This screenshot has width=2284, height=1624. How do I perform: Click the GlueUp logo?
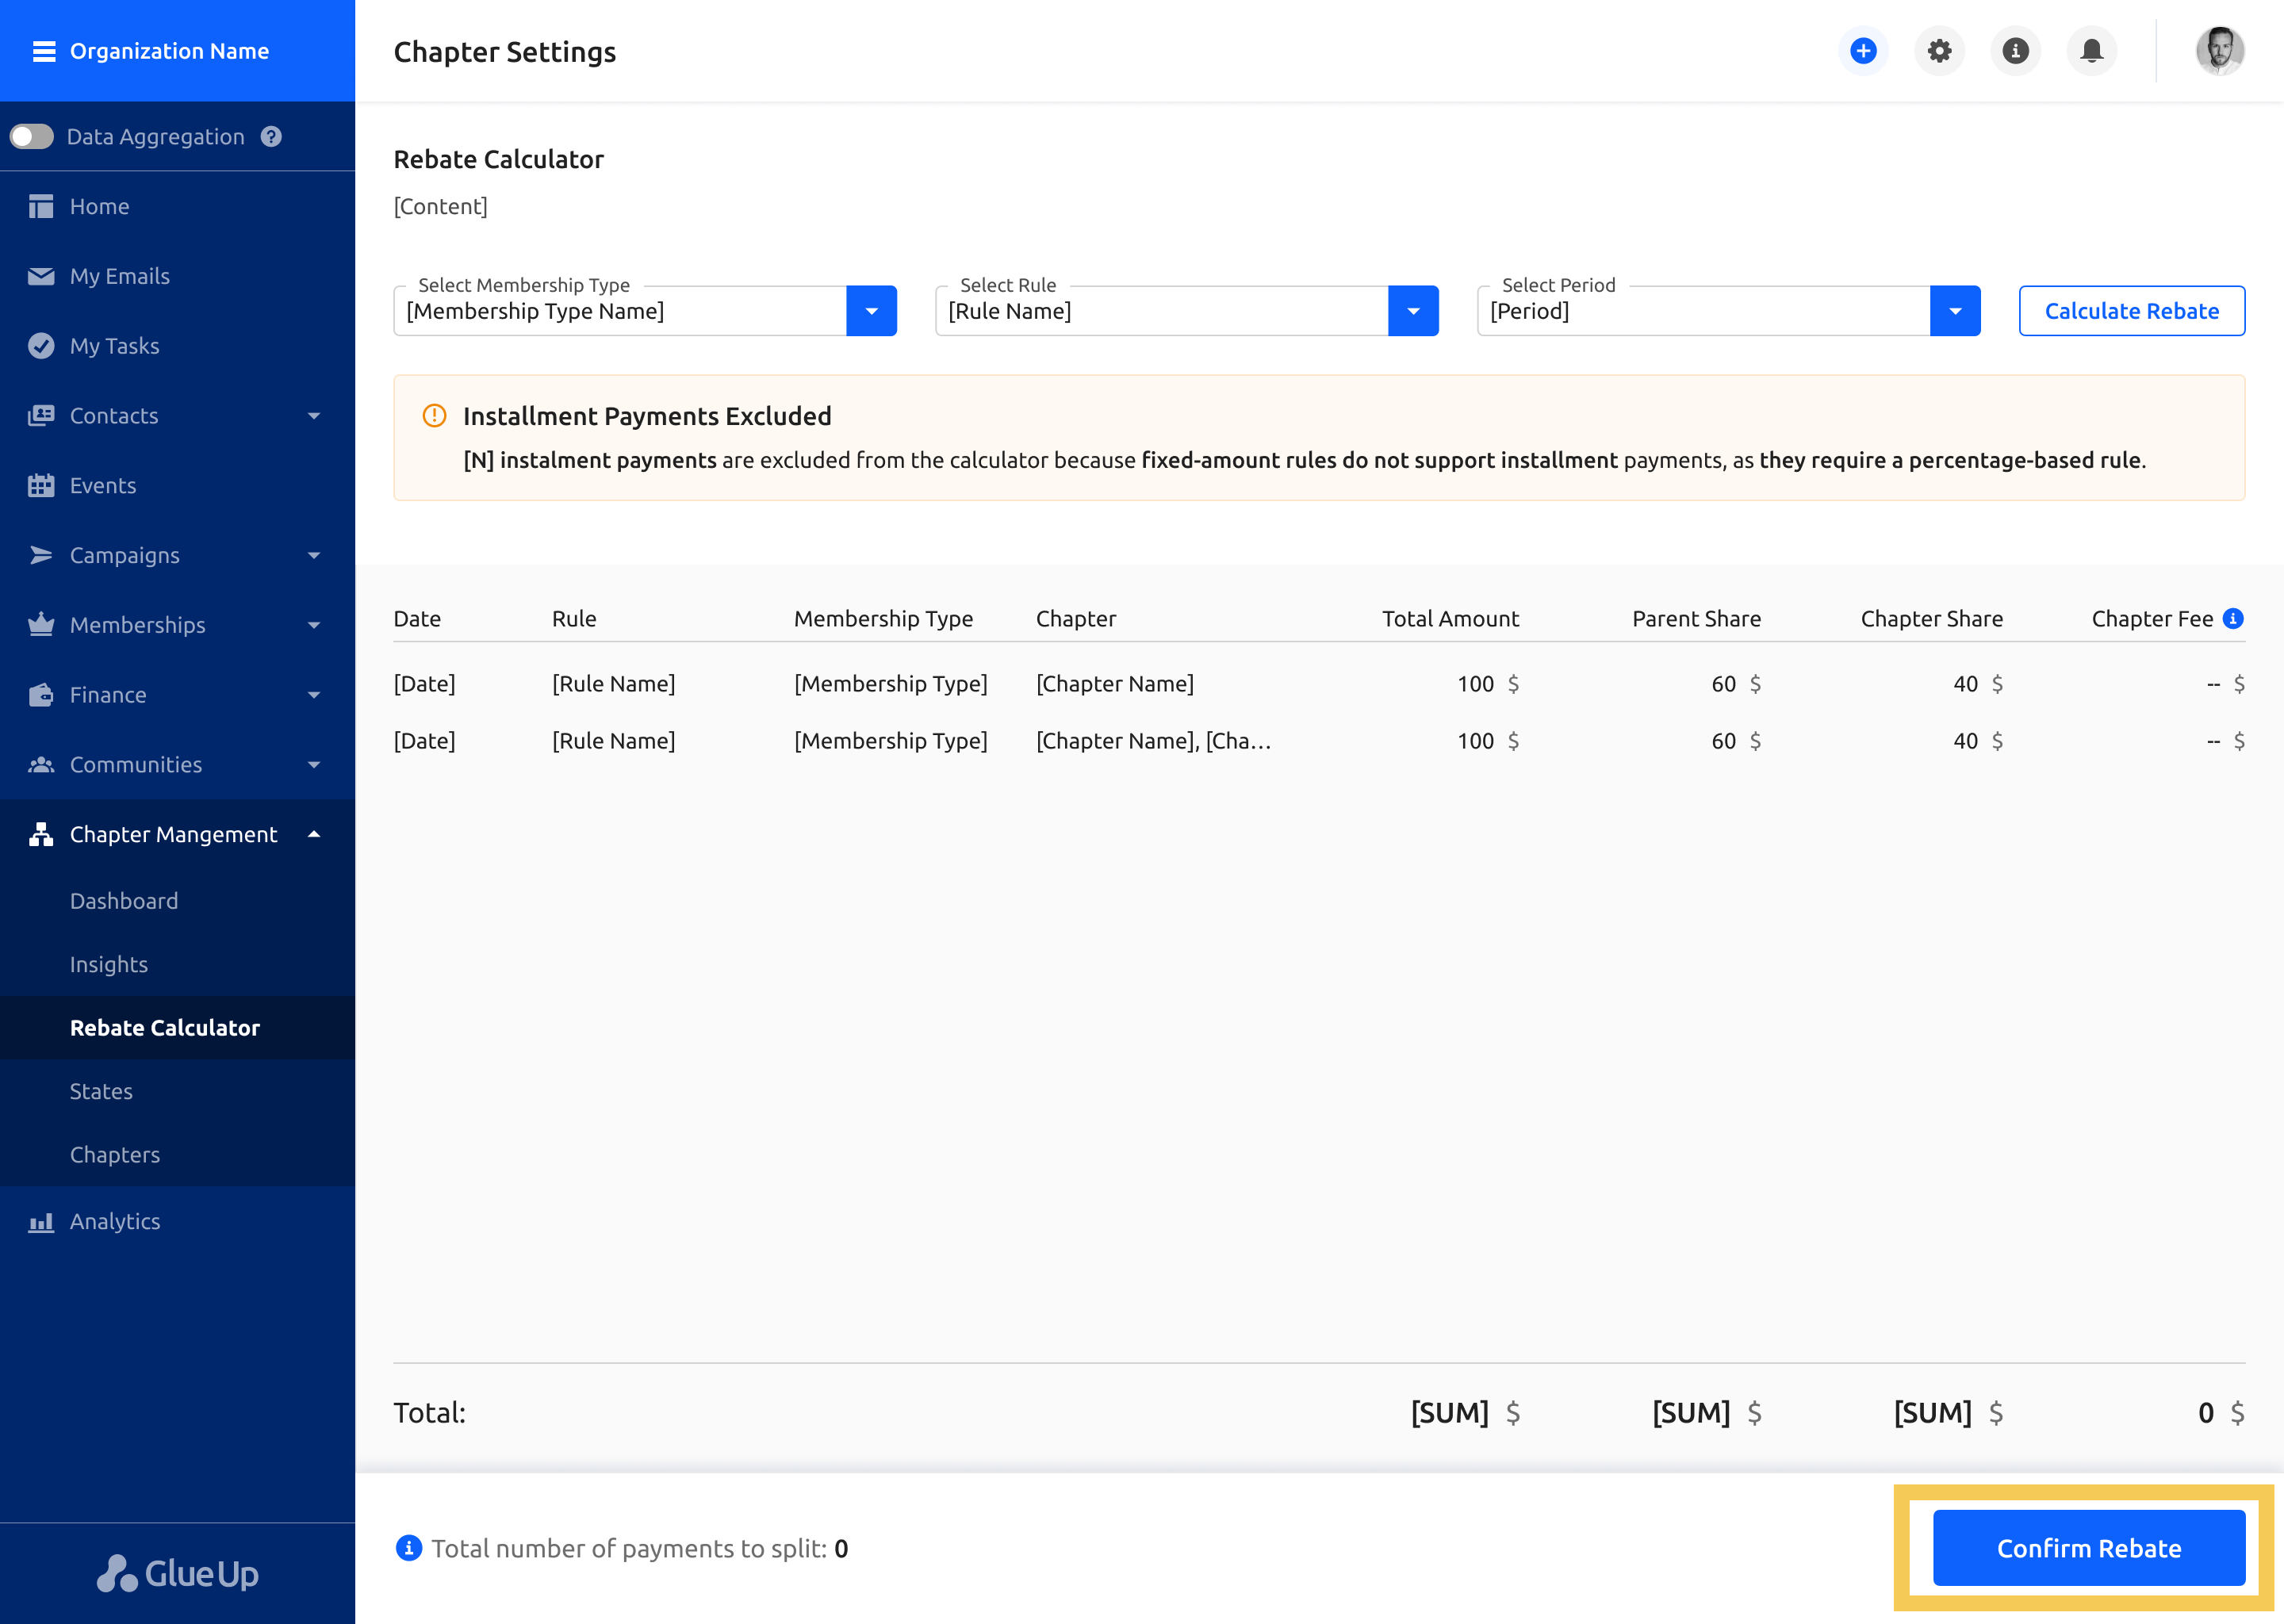click(178, 1573)
